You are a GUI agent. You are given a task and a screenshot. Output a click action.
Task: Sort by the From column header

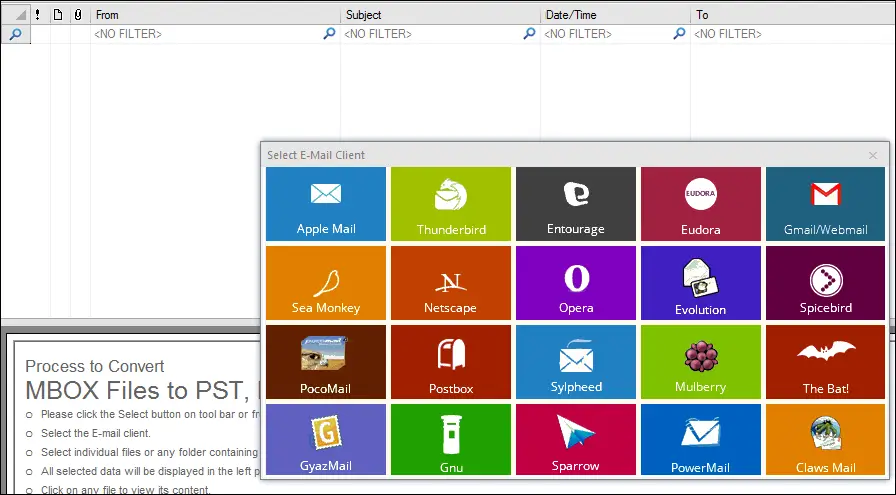pyautogui.click(x=215, y=15)
